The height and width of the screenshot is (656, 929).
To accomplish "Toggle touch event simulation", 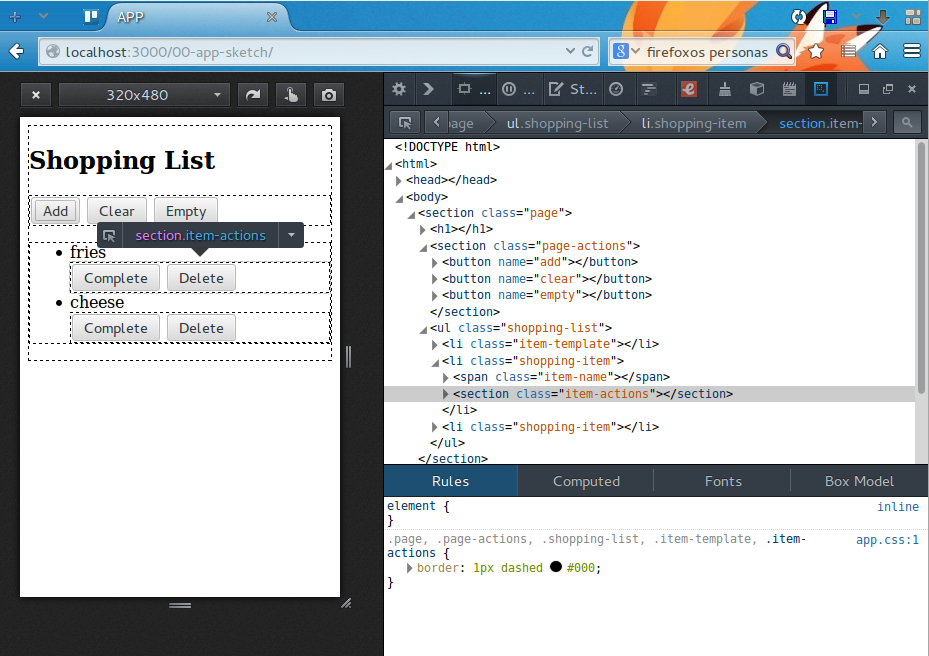I will (291, 95).
